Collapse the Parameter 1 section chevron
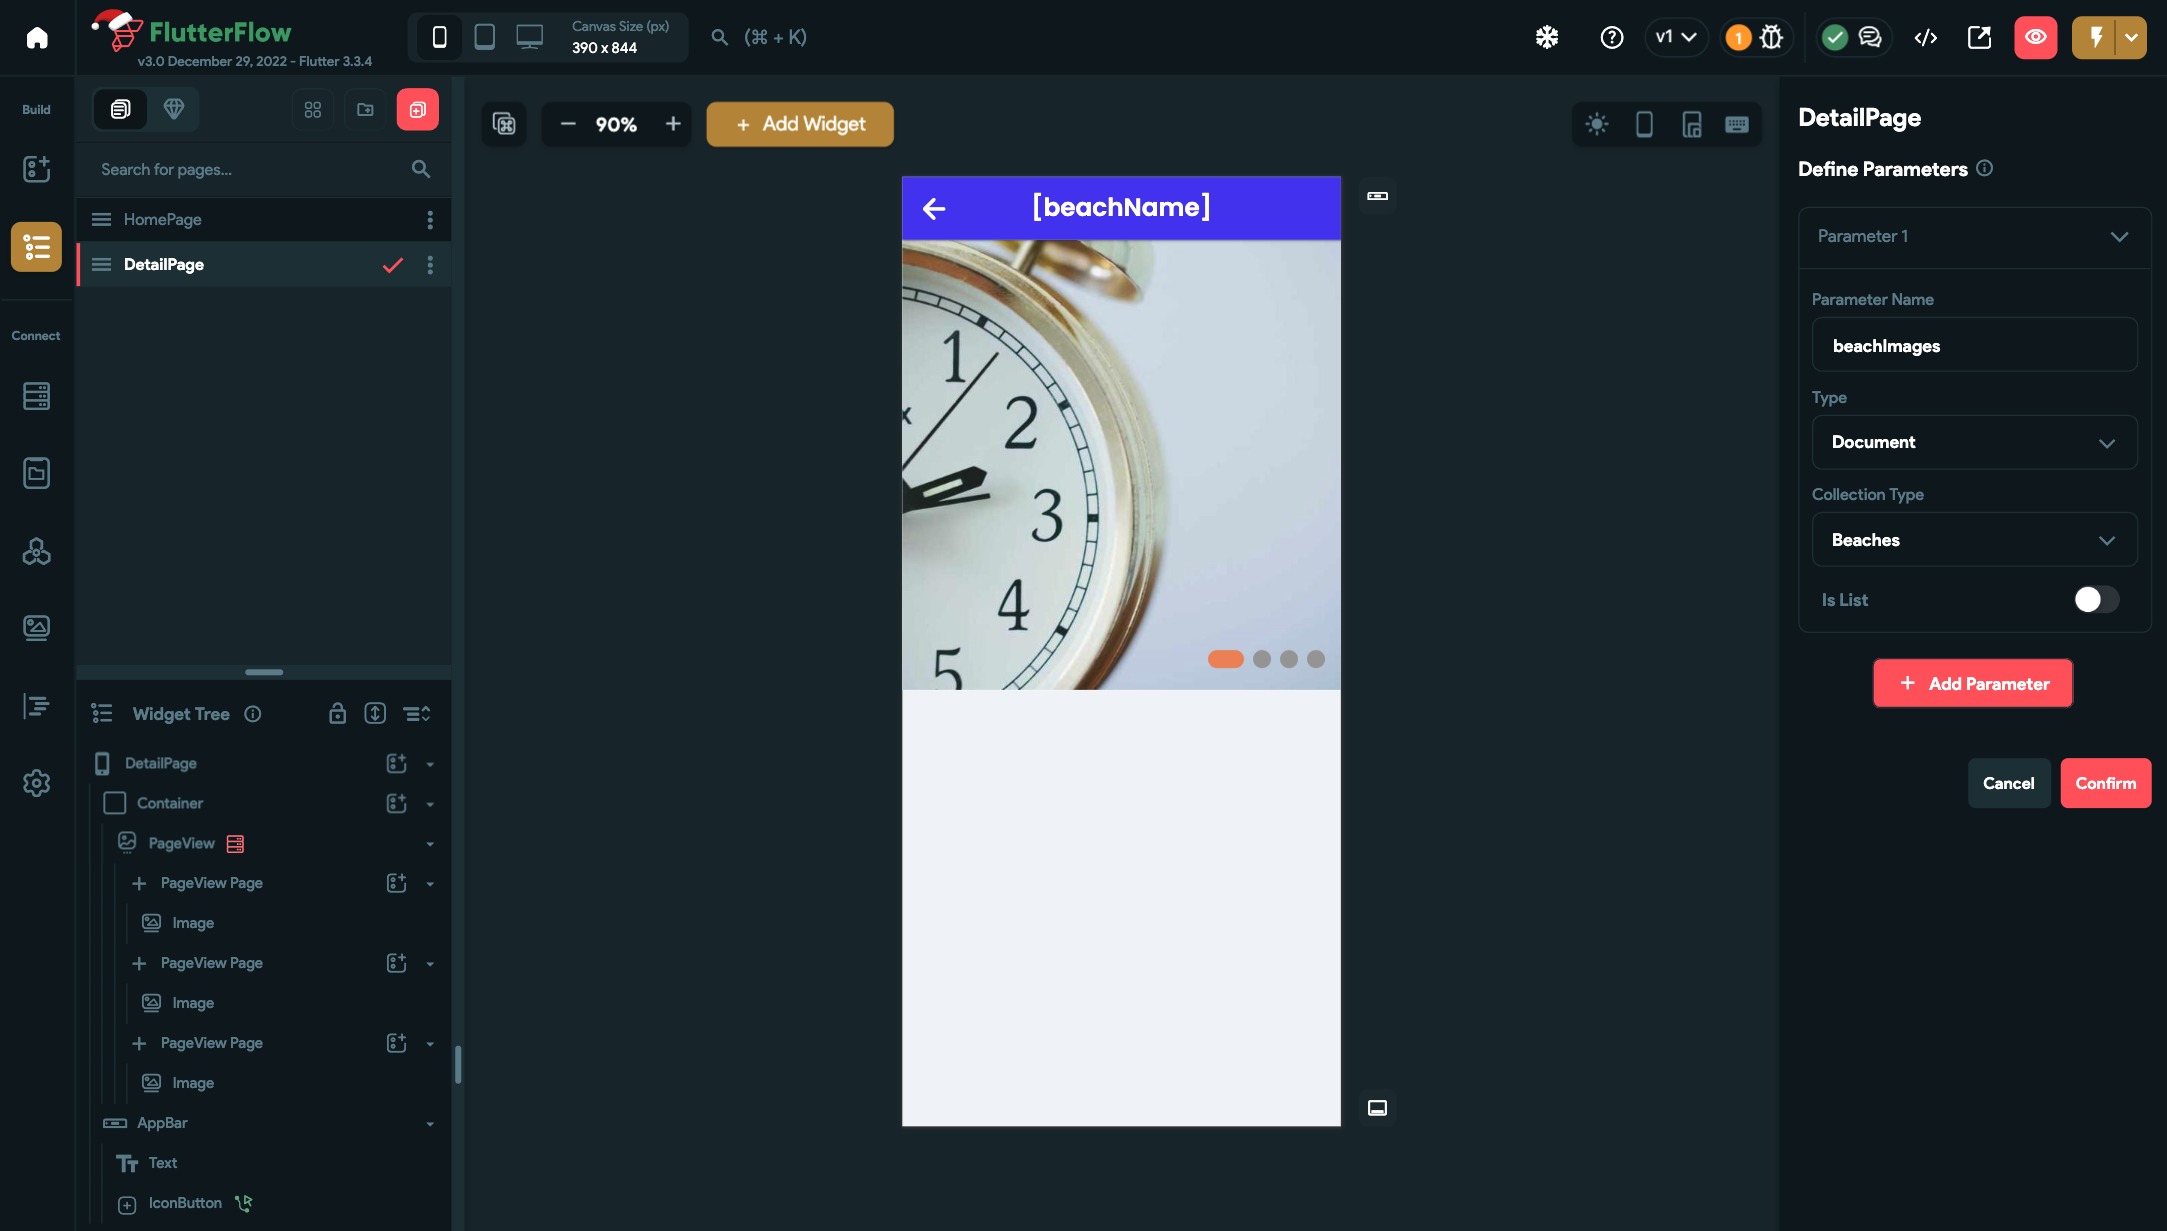 (x=2118, y=237)
